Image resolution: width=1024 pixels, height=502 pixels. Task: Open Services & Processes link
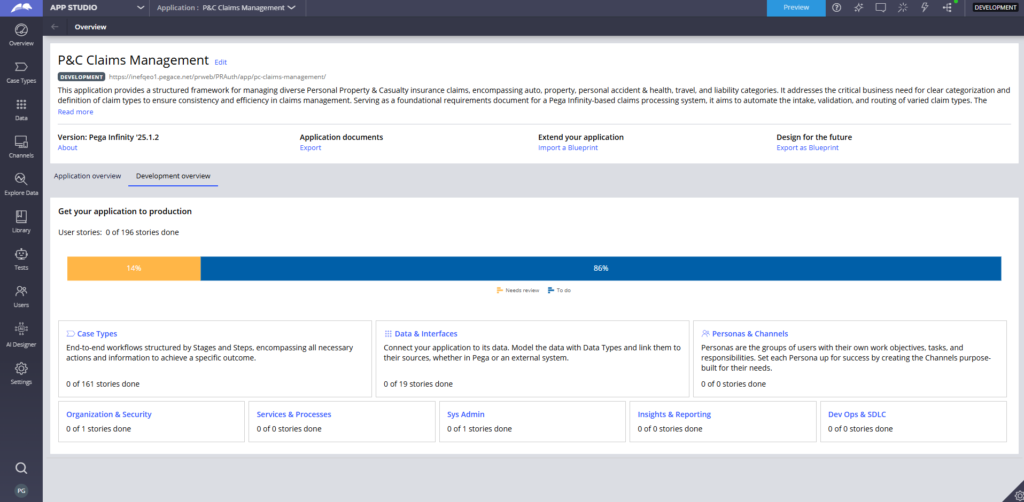[x=294, y=415]
